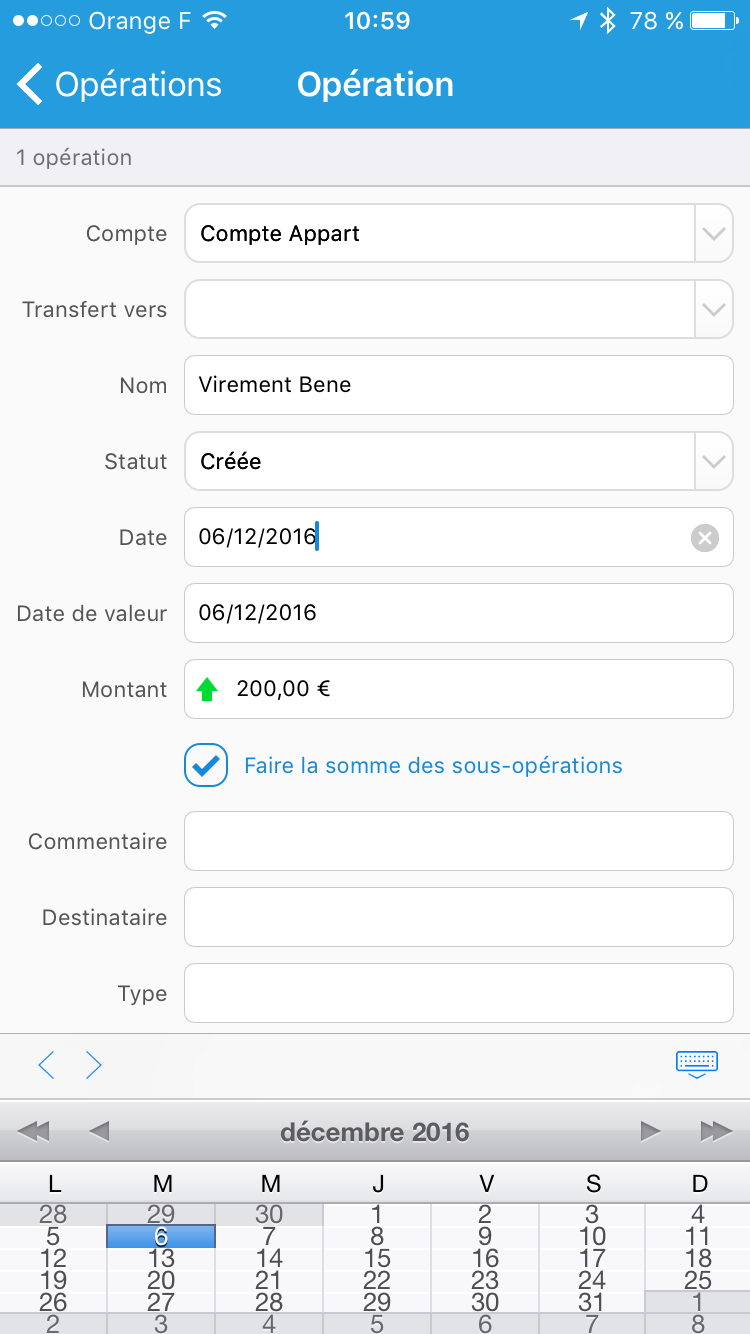
Task: Go back to the Opérations list
Action: coord(120,85)
